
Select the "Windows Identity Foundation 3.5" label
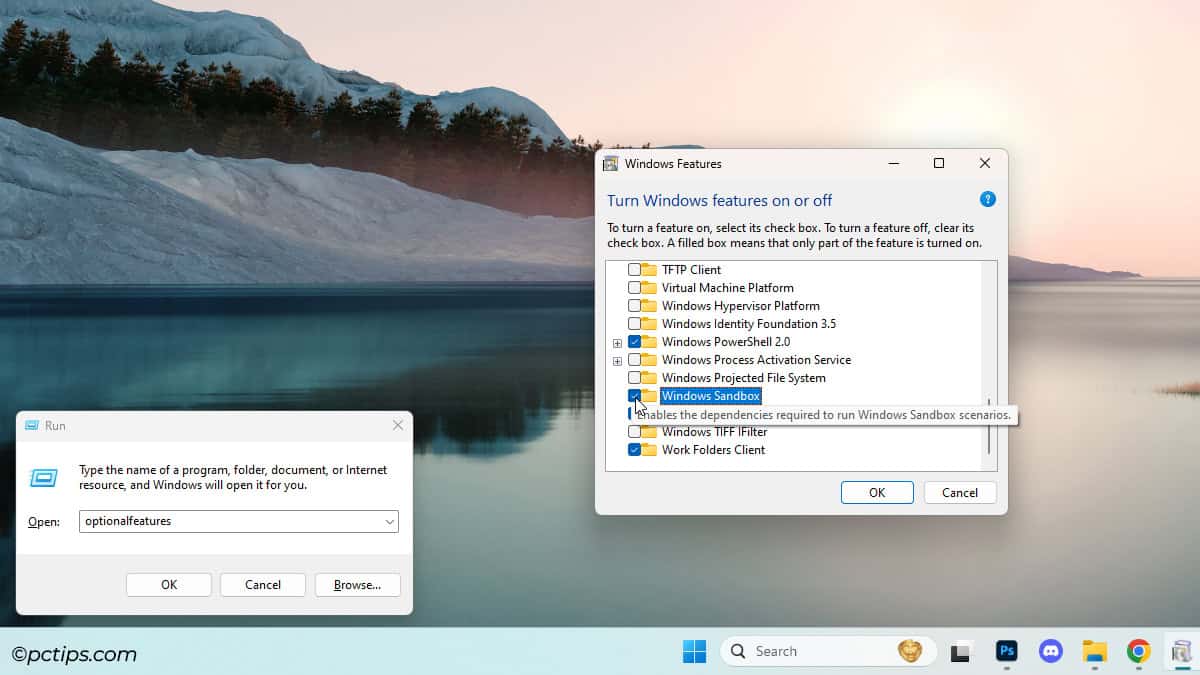[x=749, y=324]
